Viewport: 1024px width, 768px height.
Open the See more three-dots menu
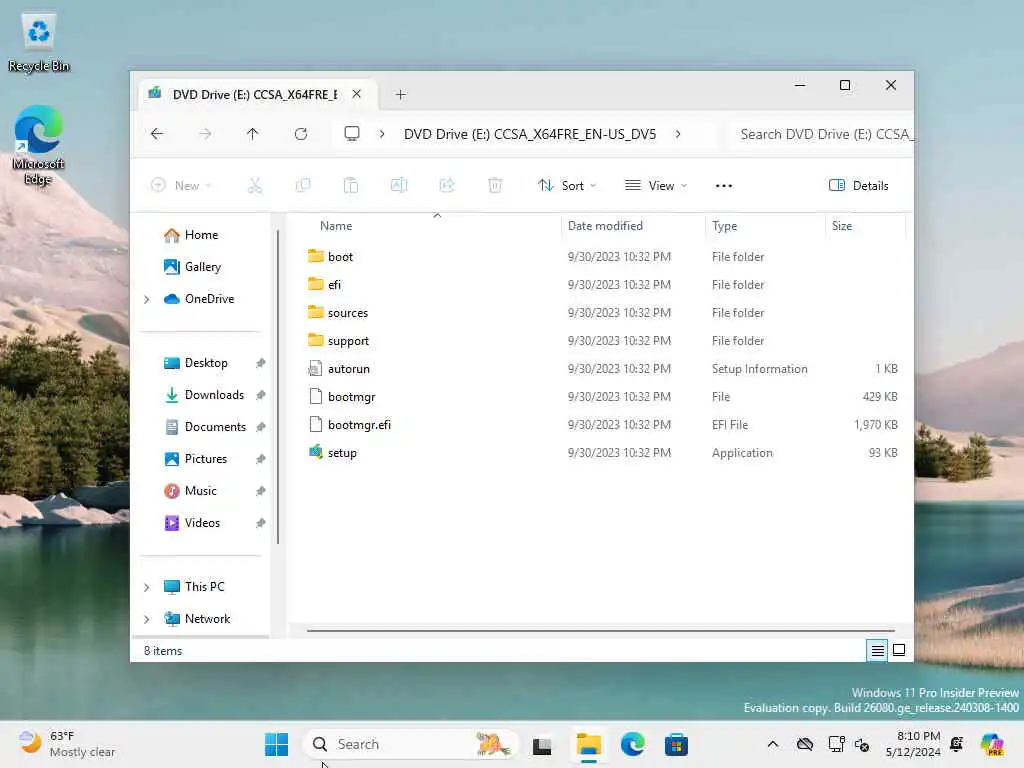click(x=724, y=186)
